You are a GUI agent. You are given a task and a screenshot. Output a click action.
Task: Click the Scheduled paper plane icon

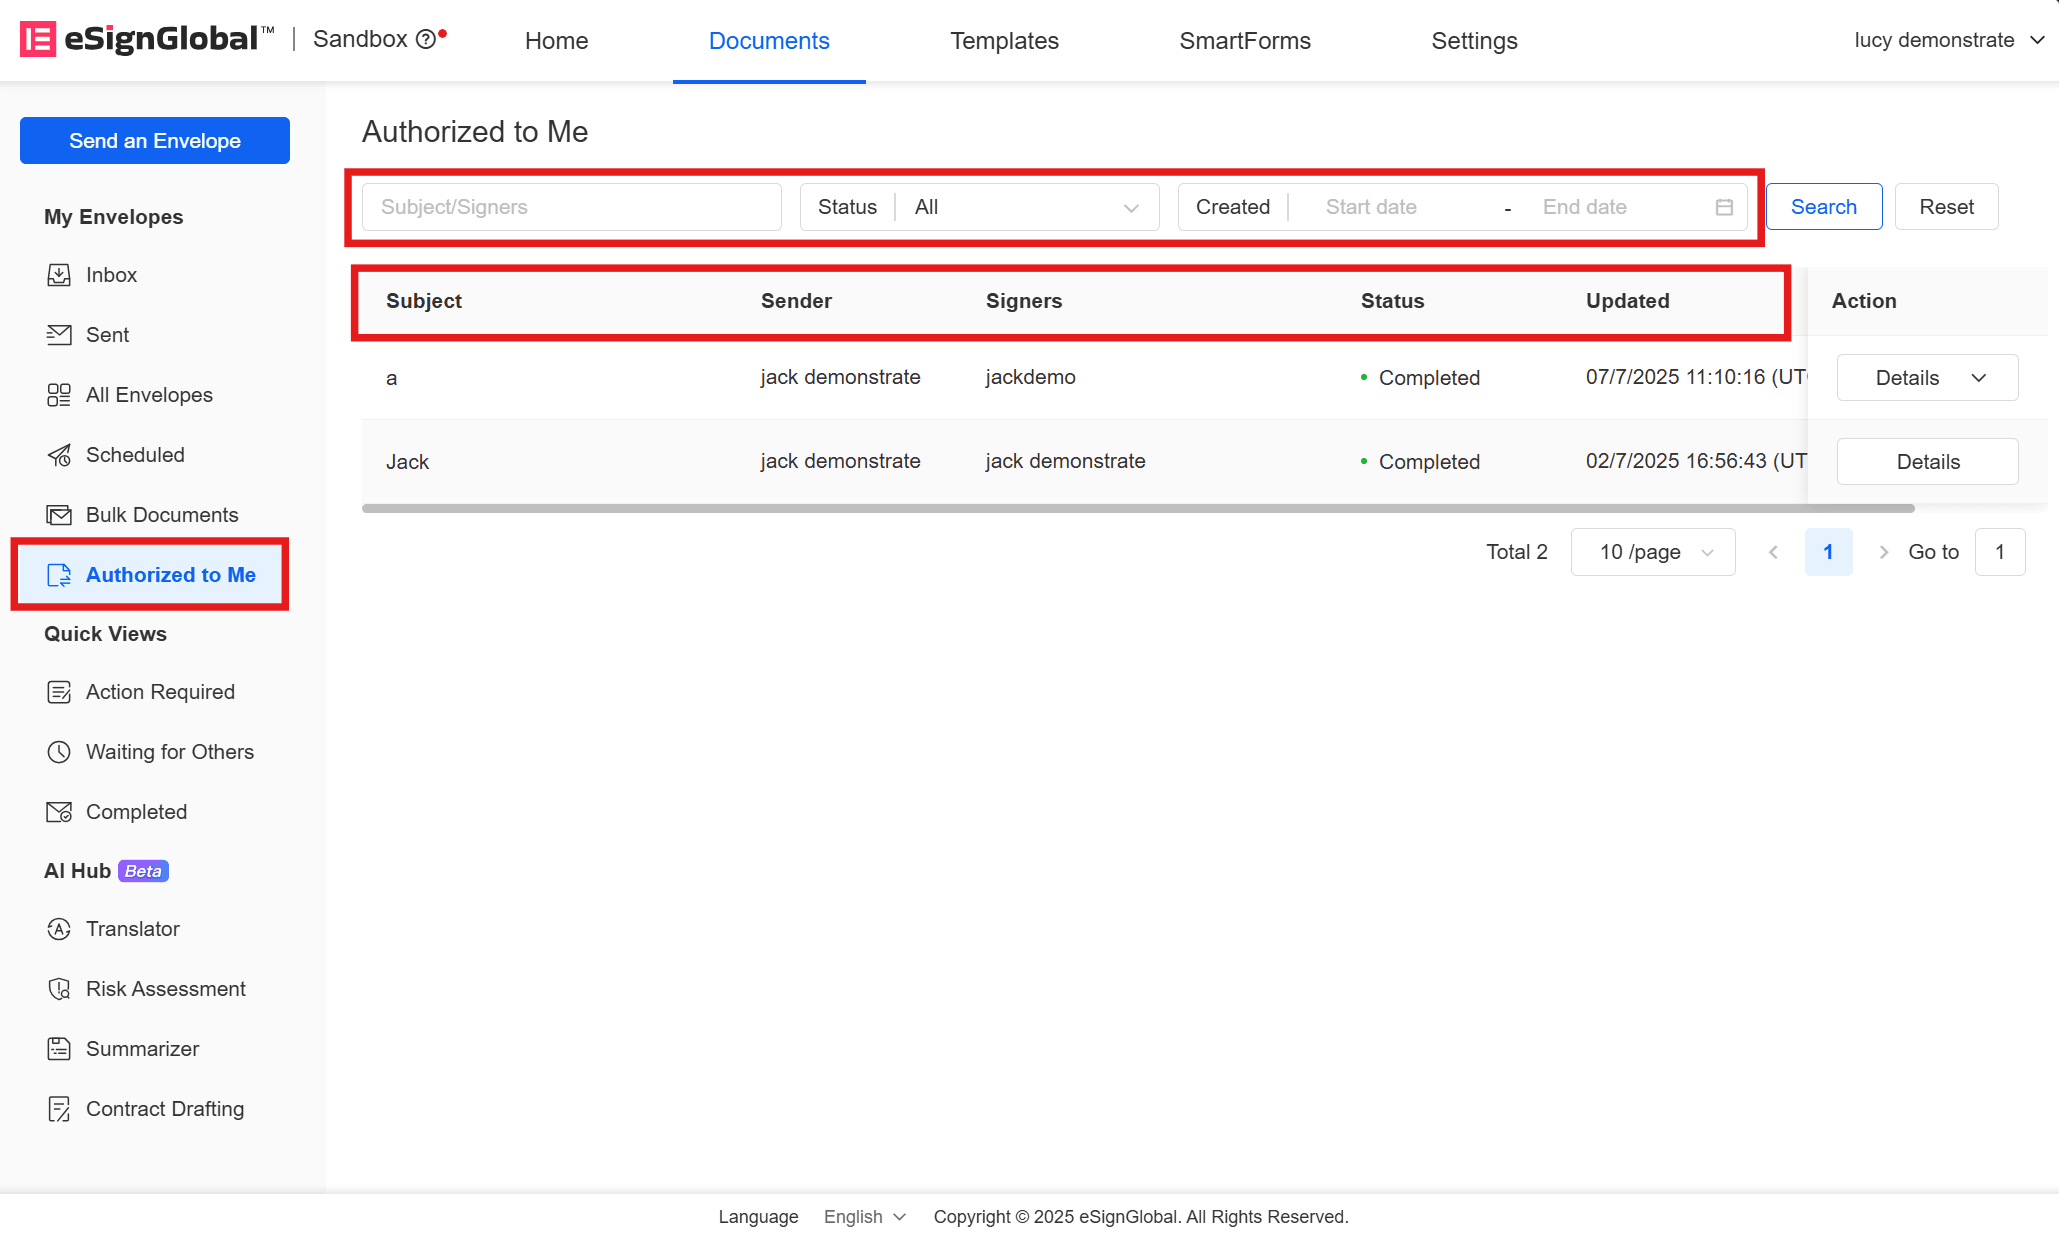[59, 455]
